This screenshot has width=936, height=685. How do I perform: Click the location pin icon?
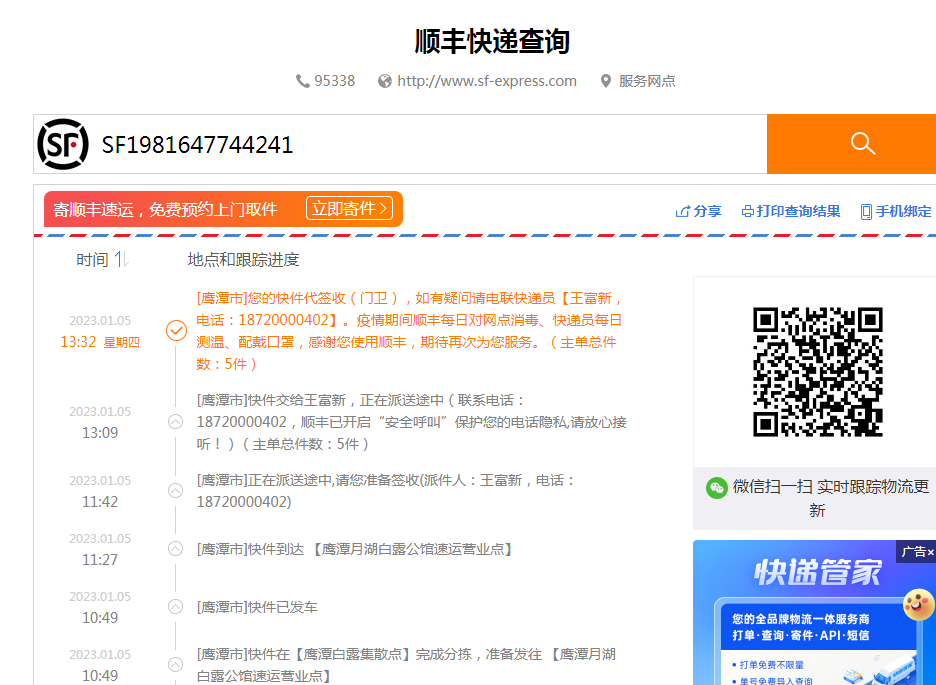coord(606,81)
